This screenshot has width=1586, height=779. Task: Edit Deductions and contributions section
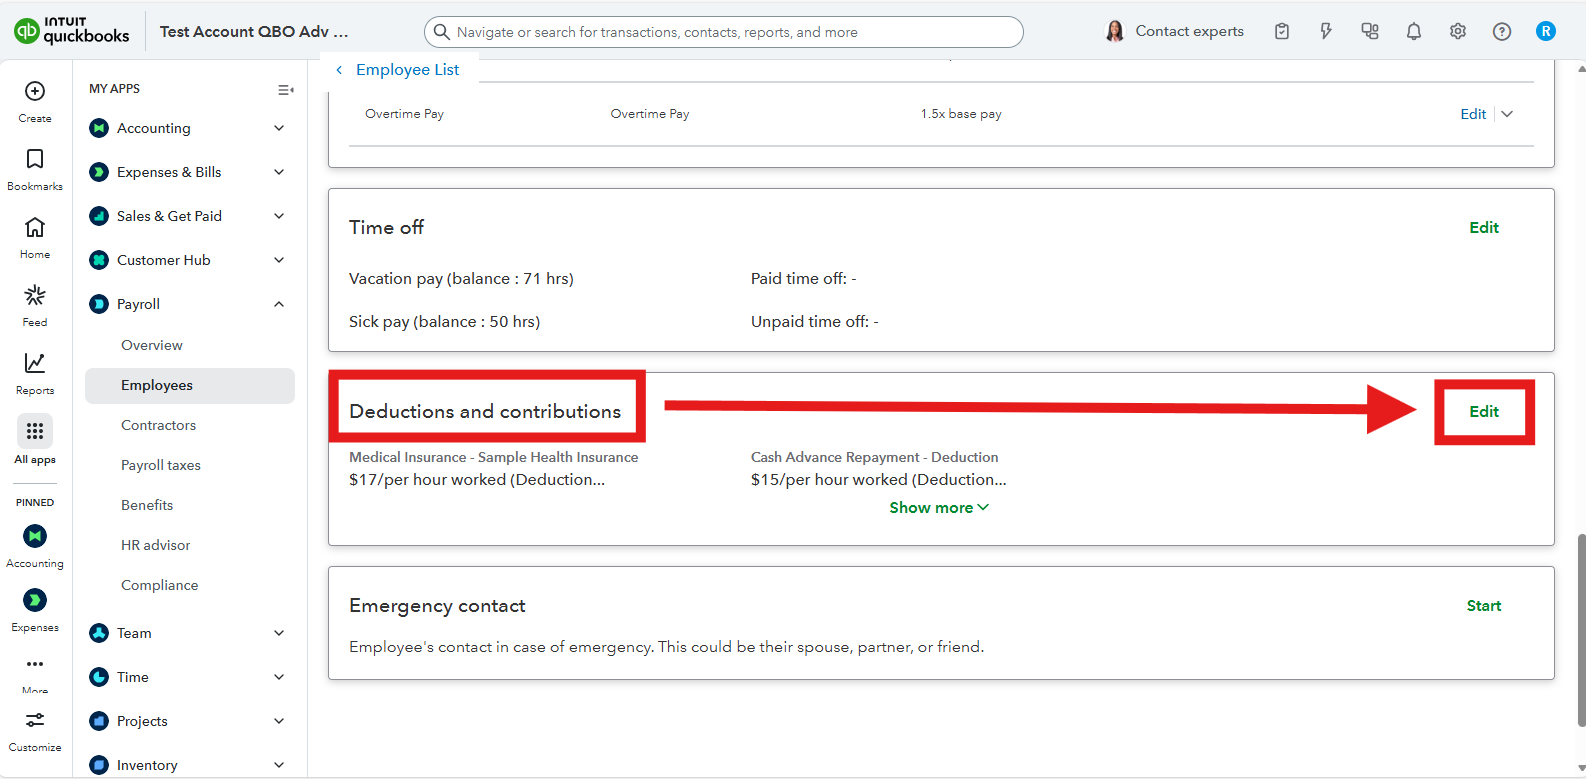tap(1483, 412)
